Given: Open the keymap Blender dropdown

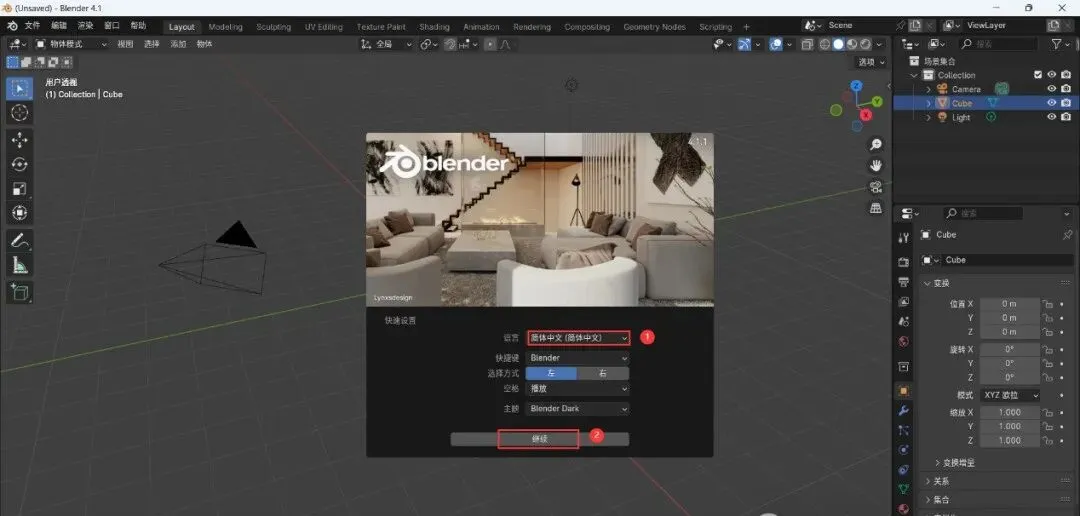Looking at the screenshot, I should (577, 358).
